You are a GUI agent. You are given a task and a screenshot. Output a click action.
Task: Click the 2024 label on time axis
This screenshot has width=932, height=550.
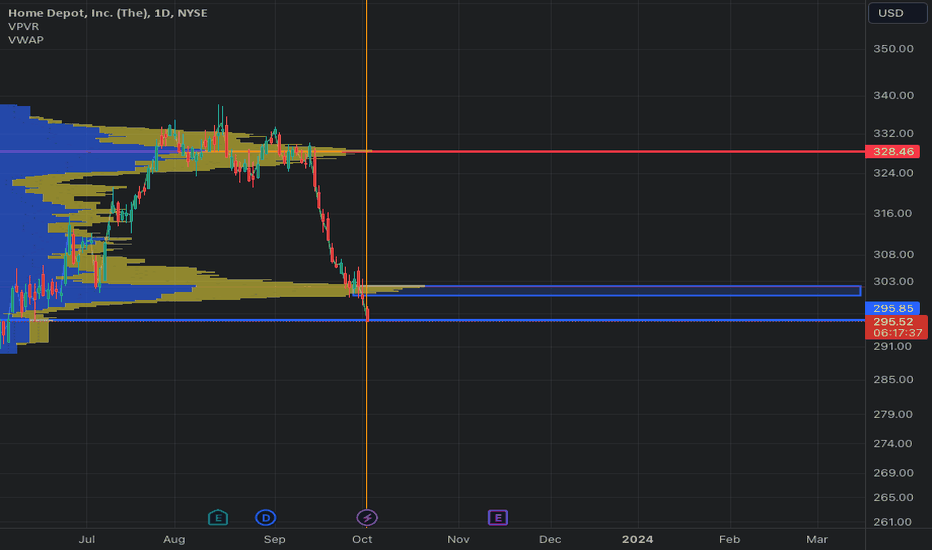pos(637,539)
